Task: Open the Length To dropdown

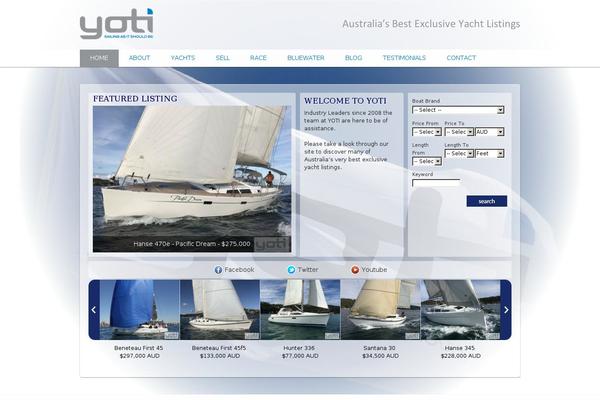Action: 459,154
